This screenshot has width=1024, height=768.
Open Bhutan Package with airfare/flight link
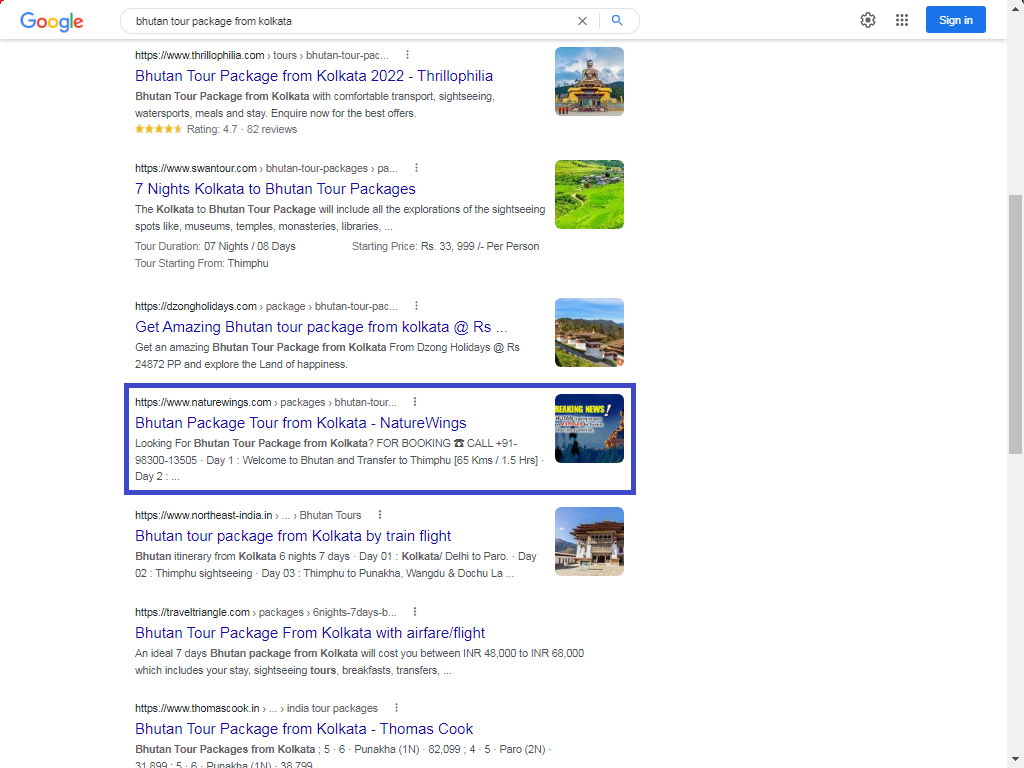[310, 633]
